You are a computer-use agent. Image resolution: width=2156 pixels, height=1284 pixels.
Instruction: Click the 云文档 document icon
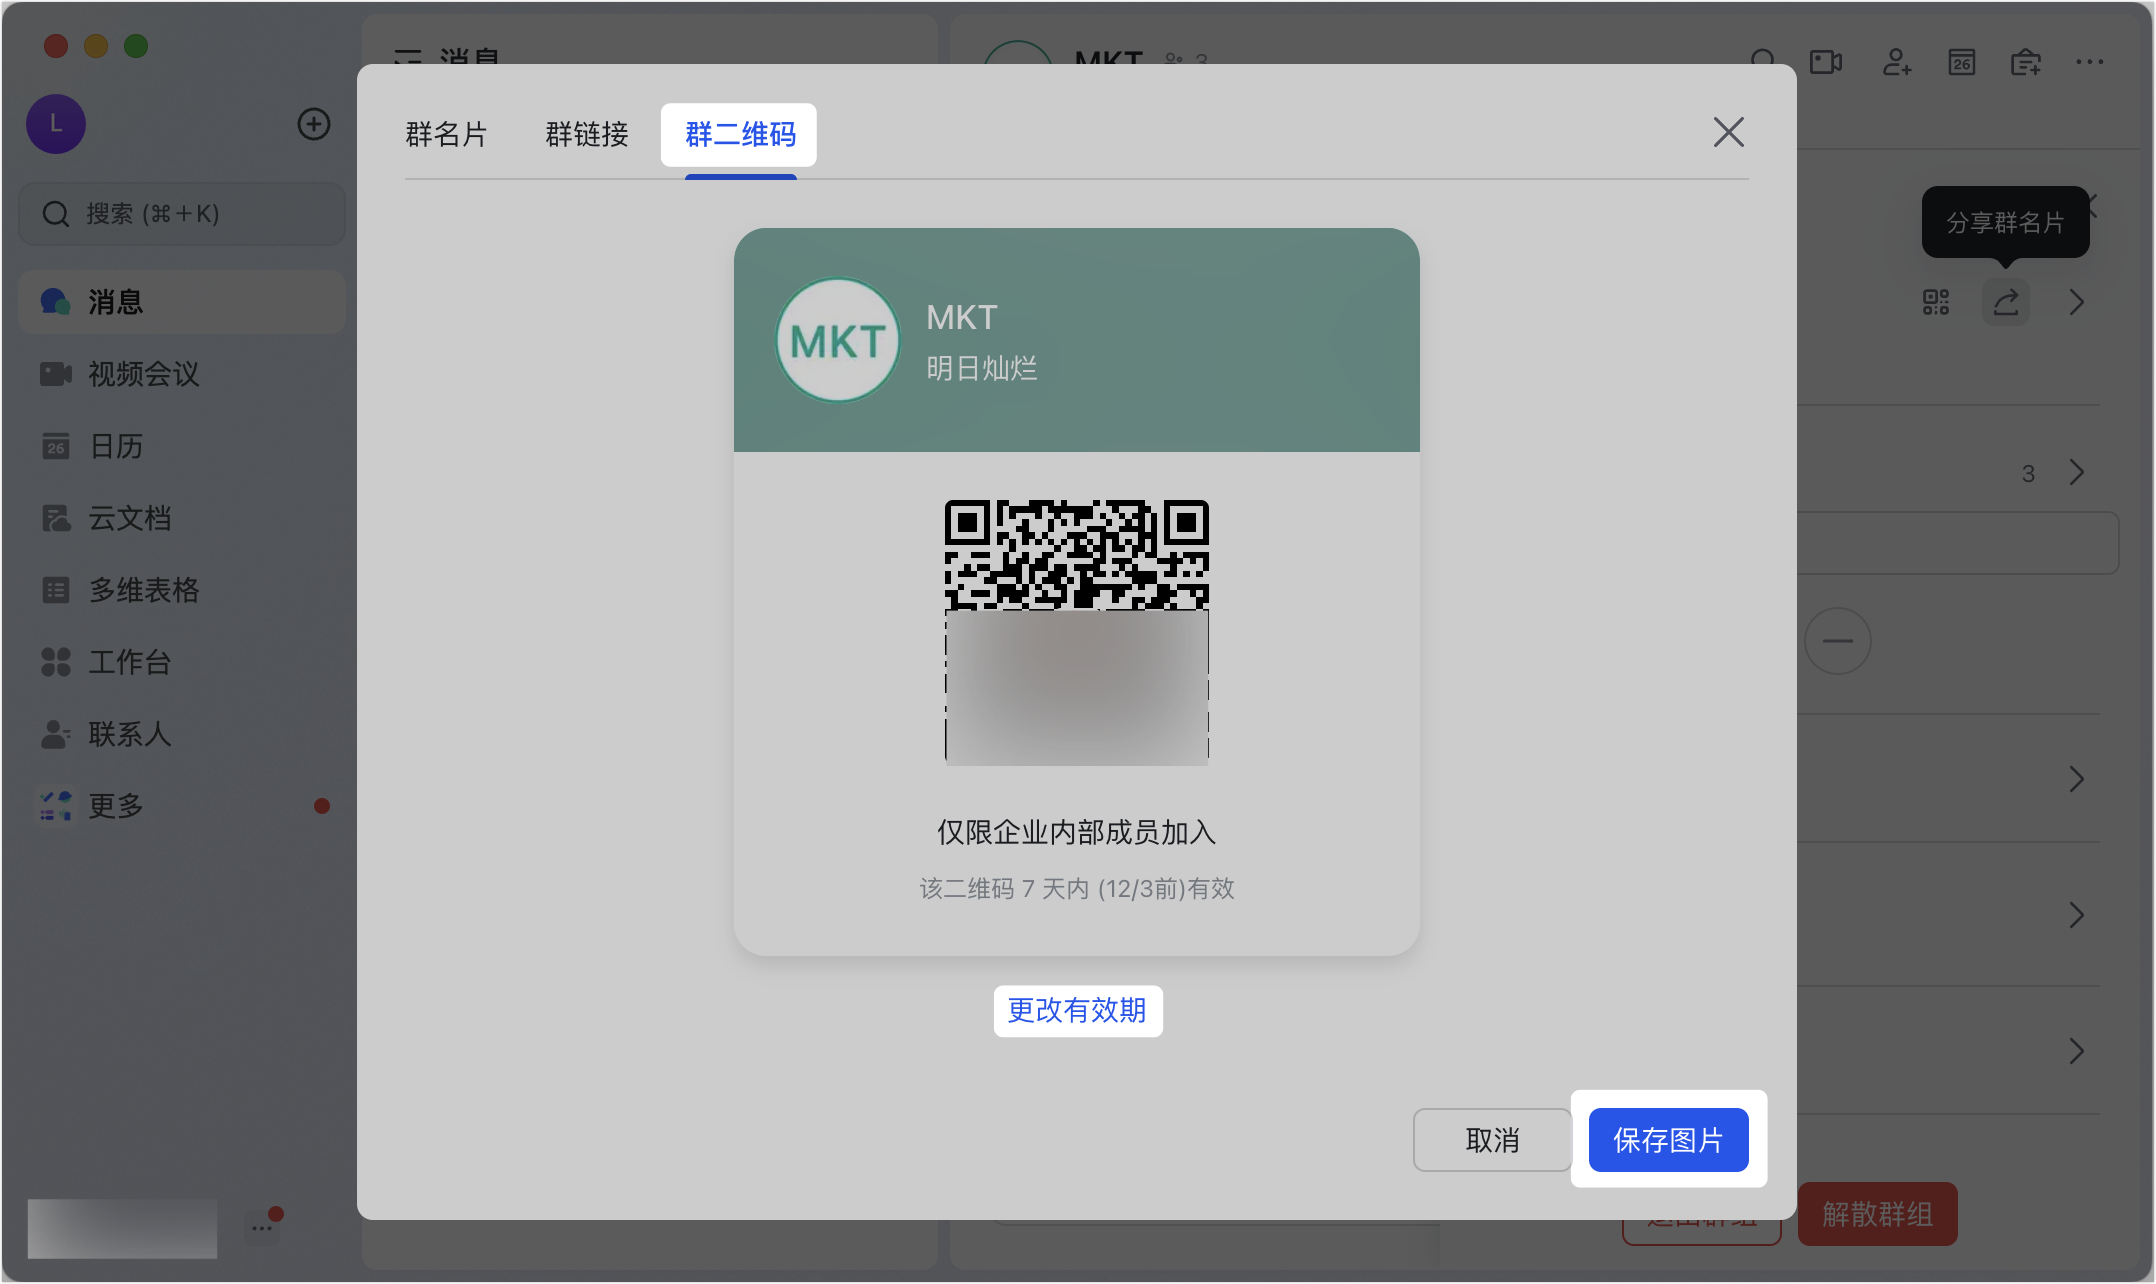click(56, 518)
